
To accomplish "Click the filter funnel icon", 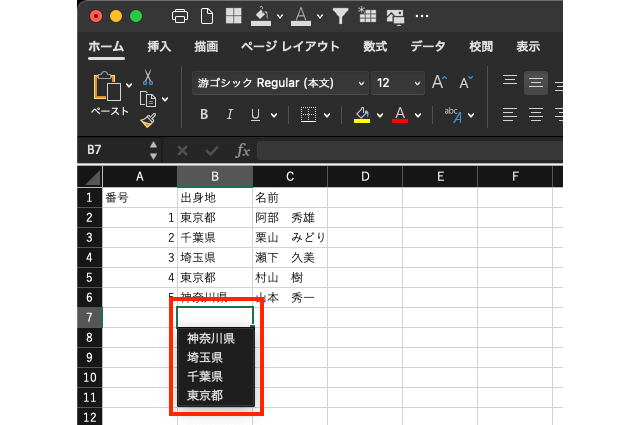I will click(x=341, y=16).
